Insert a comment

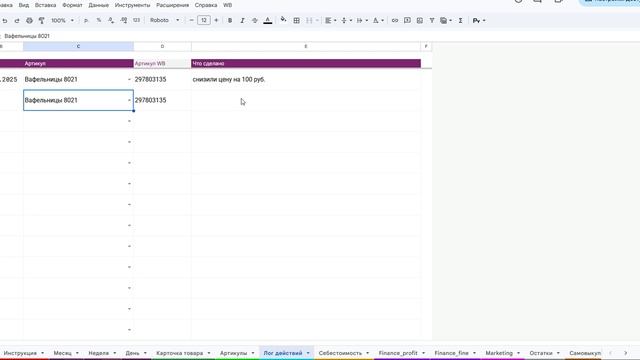coord(407,20)
